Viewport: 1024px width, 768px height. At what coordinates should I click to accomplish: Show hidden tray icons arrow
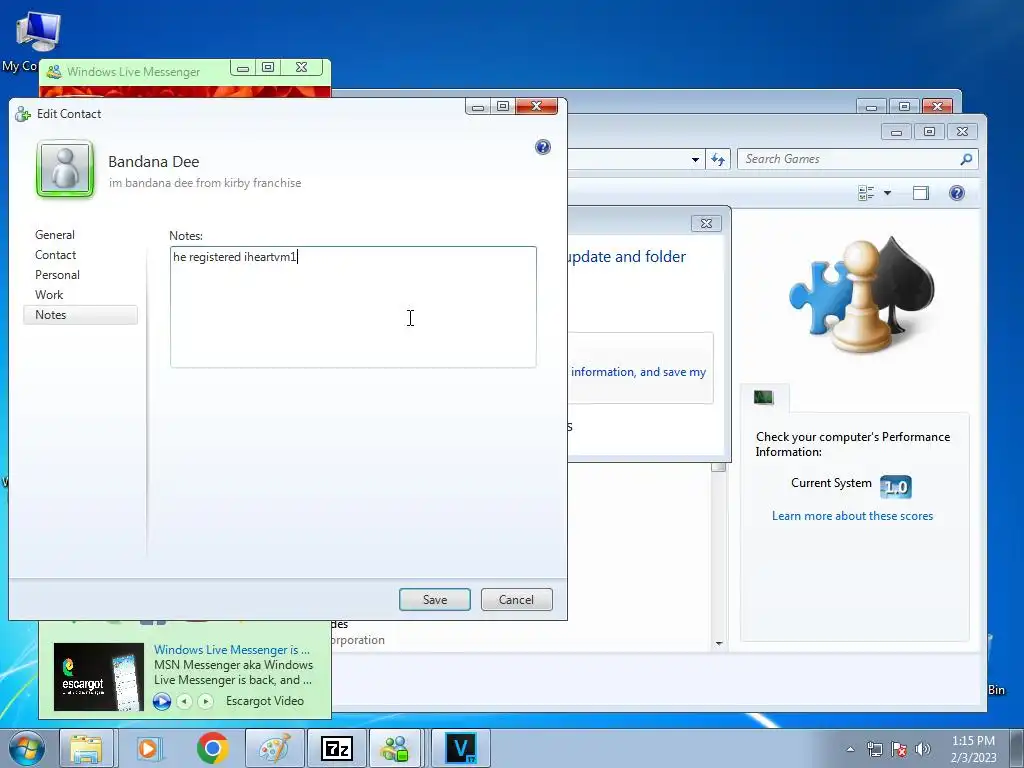click(850, 749)
